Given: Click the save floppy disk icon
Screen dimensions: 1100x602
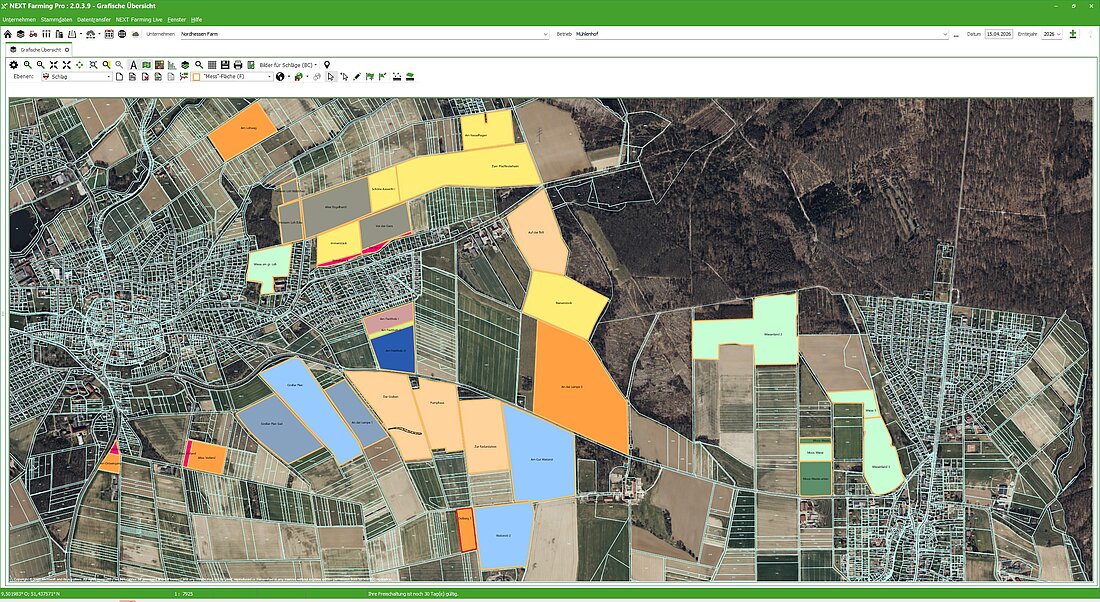Looking at the screenshot, I should pyautogui.click(x=225, y=65).
